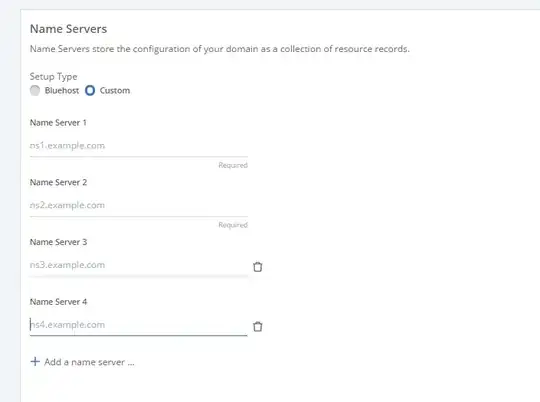Click the Name Server 2 label
The image size is (540, 402).
tap(58, 182)
